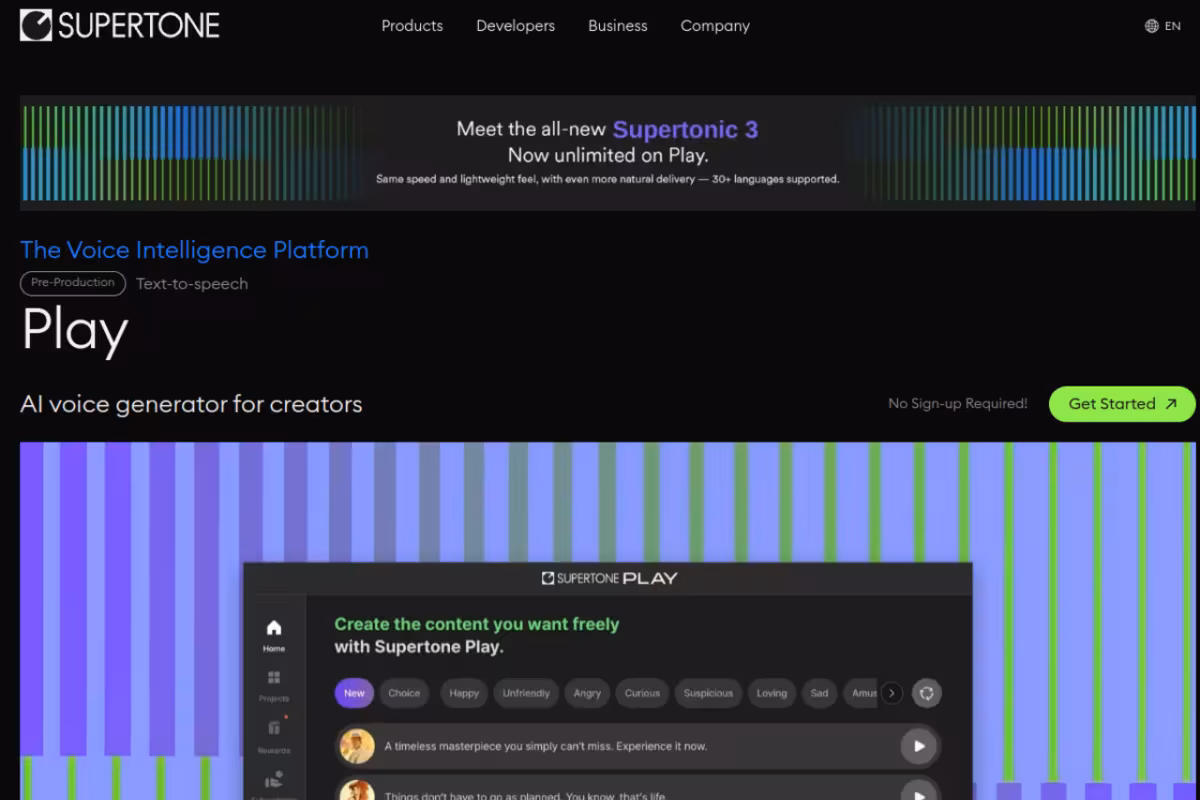
Task: Select the Suspicious emotion chip
Action: [708, 693]
